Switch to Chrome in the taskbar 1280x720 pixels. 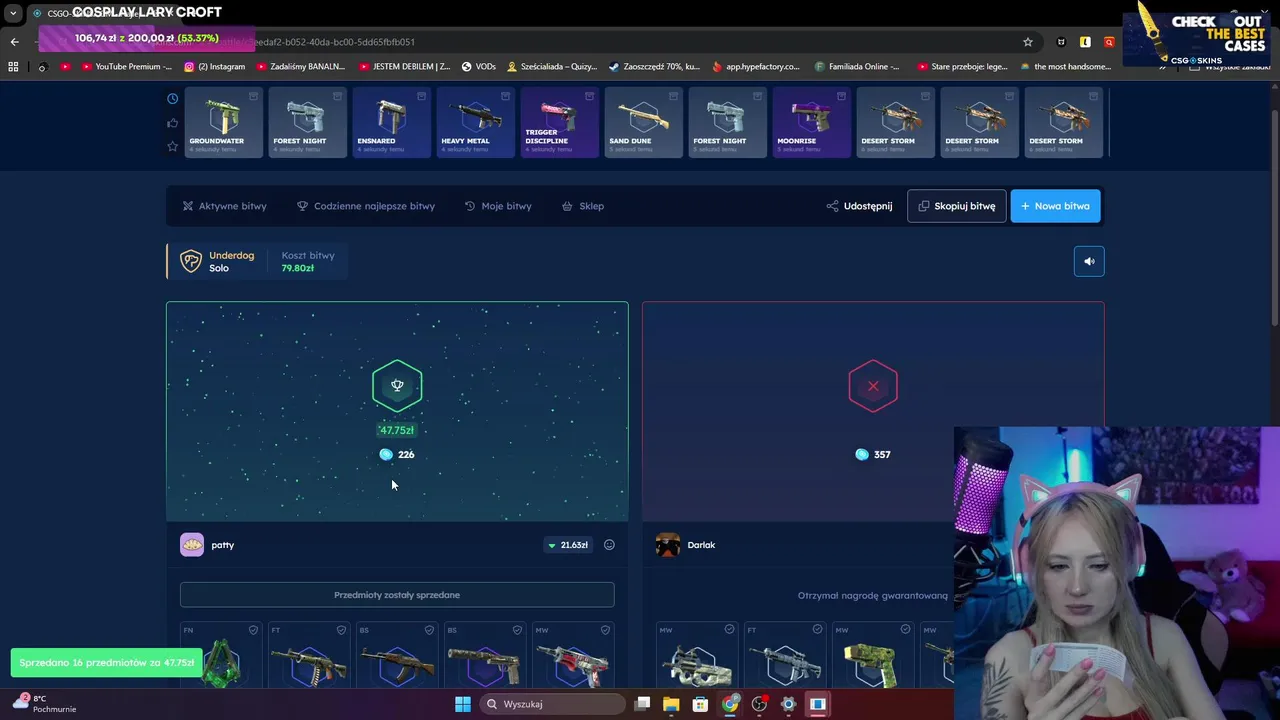tap(730, 704)
